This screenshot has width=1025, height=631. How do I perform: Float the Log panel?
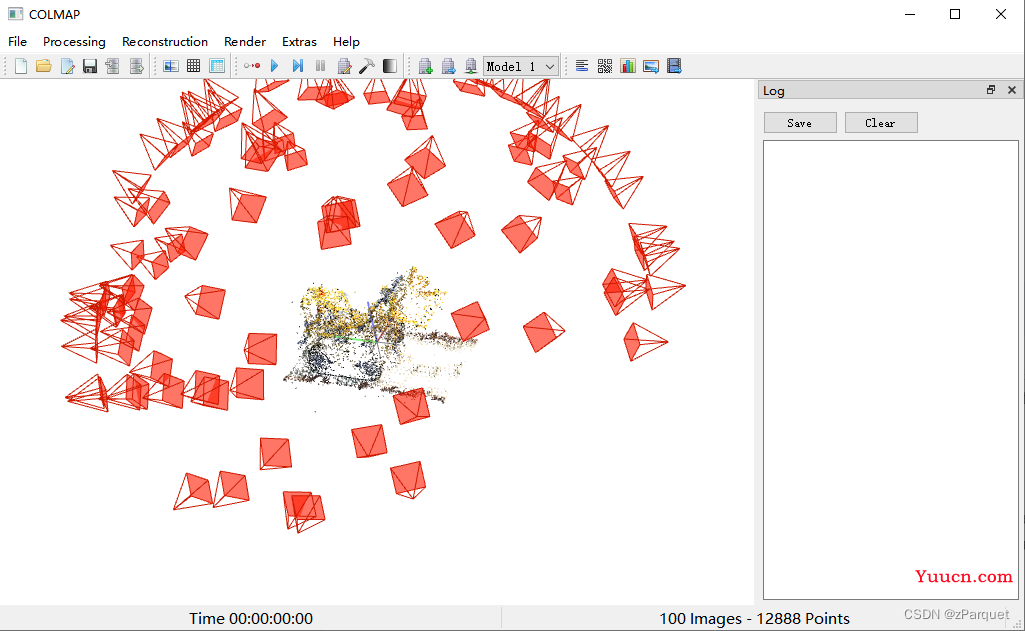pos(991,90)
